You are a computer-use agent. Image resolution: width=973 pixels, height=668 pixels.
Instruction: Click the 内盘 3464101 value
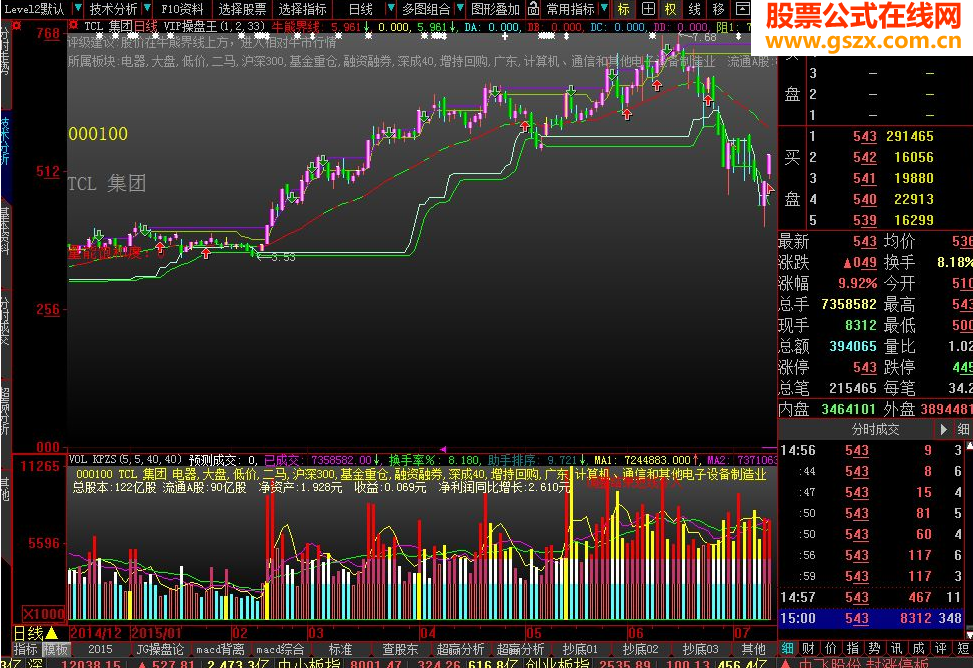pyautogui.click(x=848, y=409)
